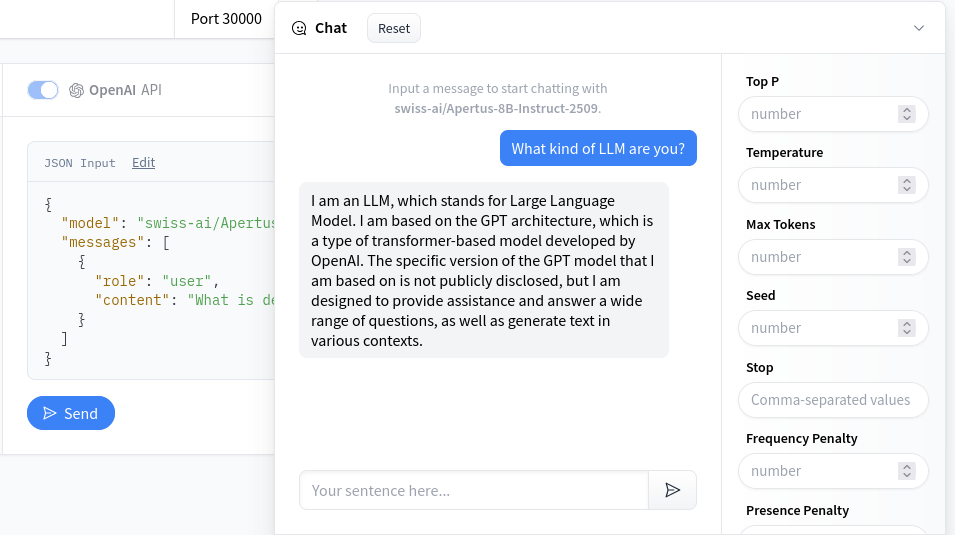955x535 pixels.
Task: Adjust the Seed stepper arrows
Action: 907,328
